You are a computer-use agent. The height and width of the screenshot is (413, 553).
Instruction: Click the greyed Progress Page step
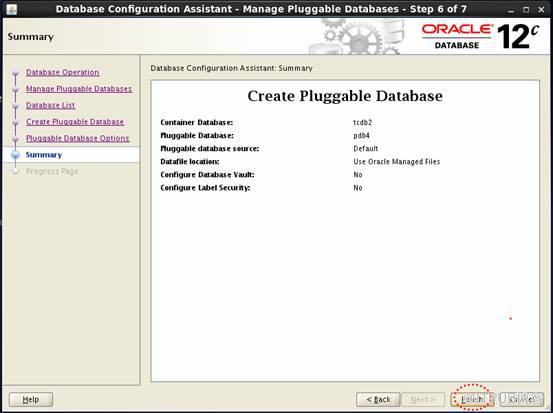[x=52, y=171]
